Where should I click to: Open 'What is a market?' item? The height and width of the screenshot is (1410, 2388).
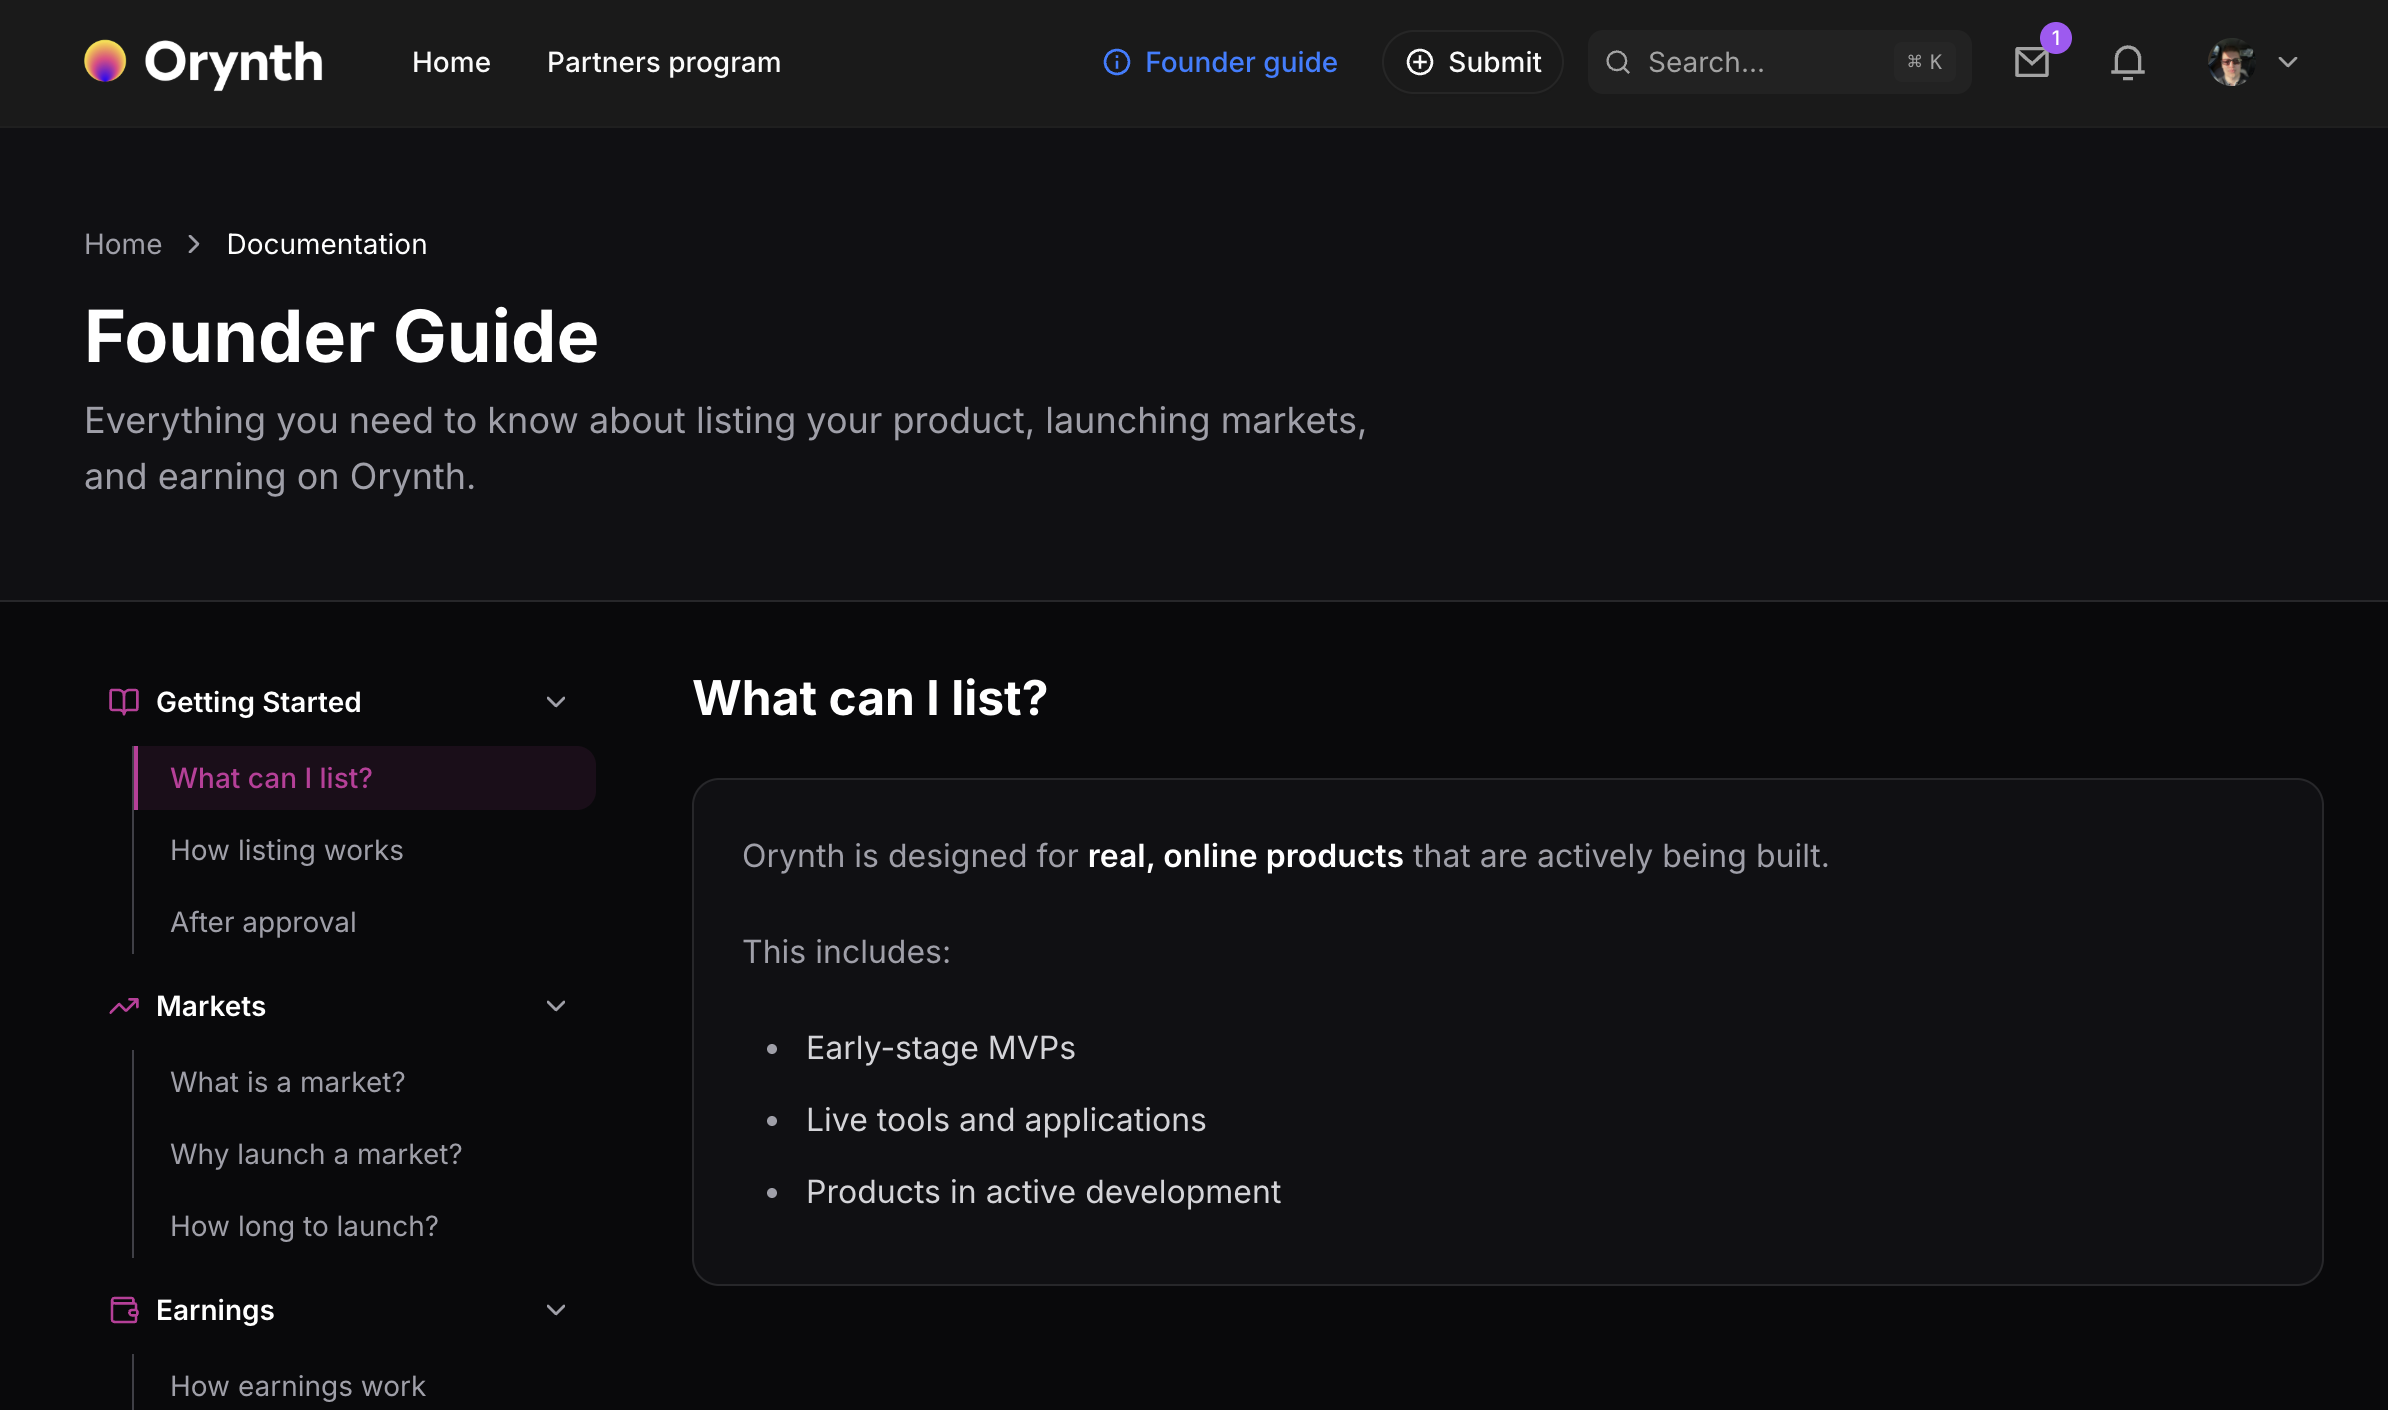click(x=288, y=1082)
